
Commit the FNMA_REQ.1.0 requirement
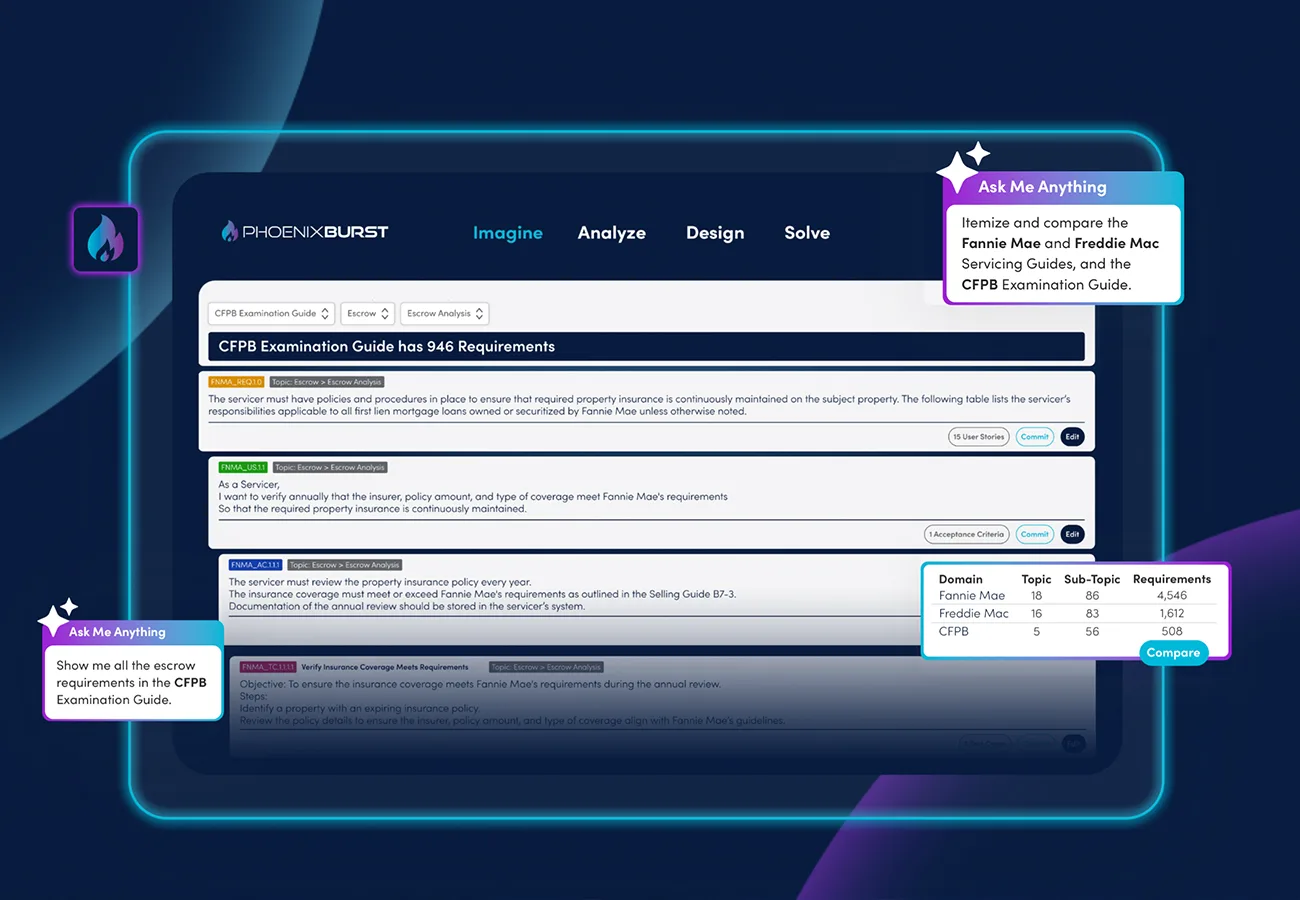click(1035, 437)
